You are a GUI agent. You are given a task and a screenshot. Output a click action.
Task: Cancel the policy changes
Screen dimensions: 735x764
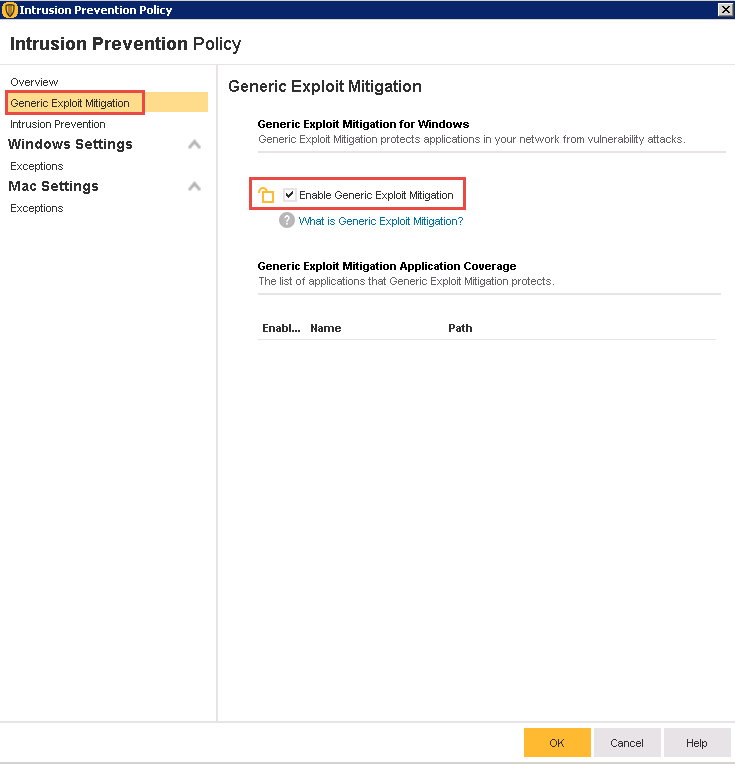coord(627,743)
